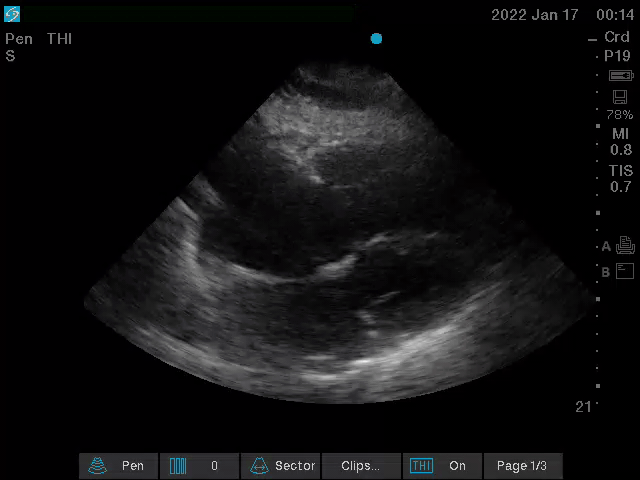Toggle the THI On setting
Image resolution: width=640 pixels, height=480 pixels.
[457, 466]
